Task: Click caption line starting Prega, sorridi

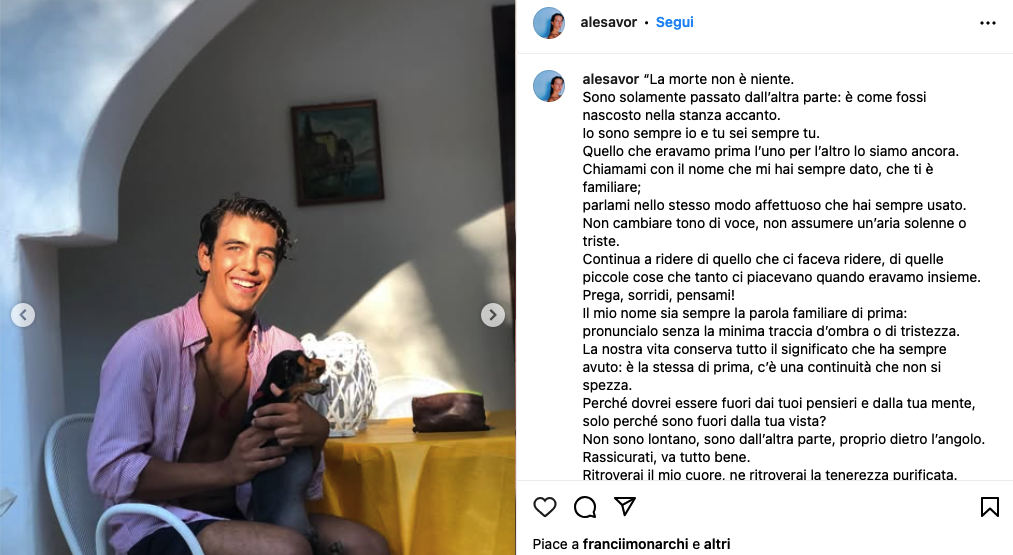Action: click(658, 295)
